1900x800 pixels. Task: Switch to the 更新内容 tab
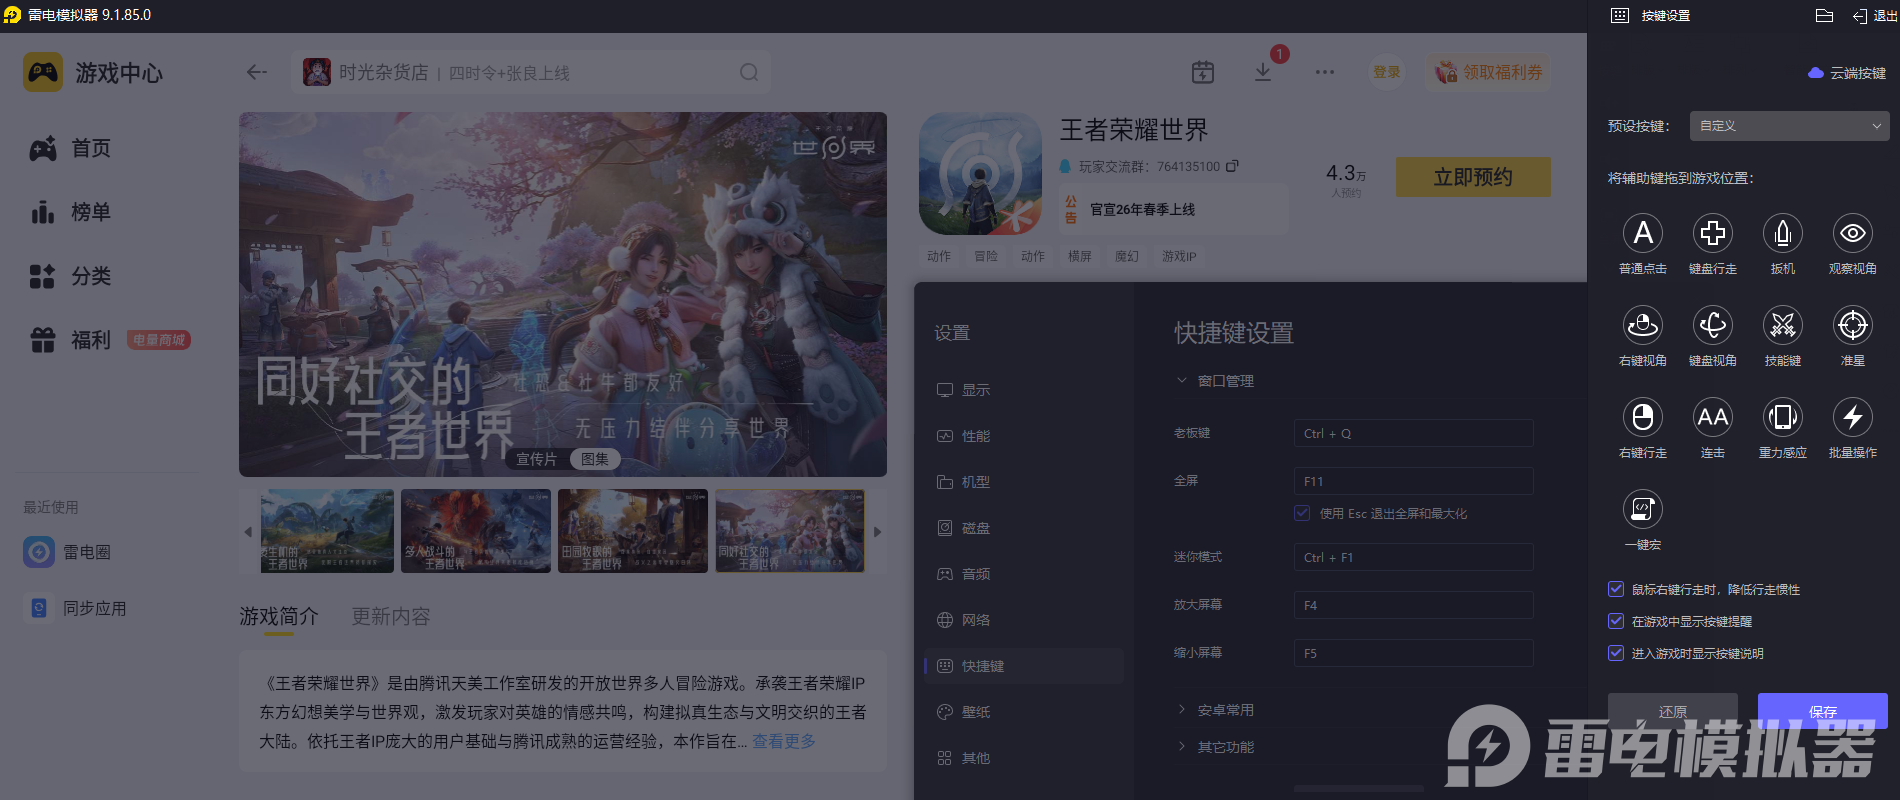(x=391, y=616)
